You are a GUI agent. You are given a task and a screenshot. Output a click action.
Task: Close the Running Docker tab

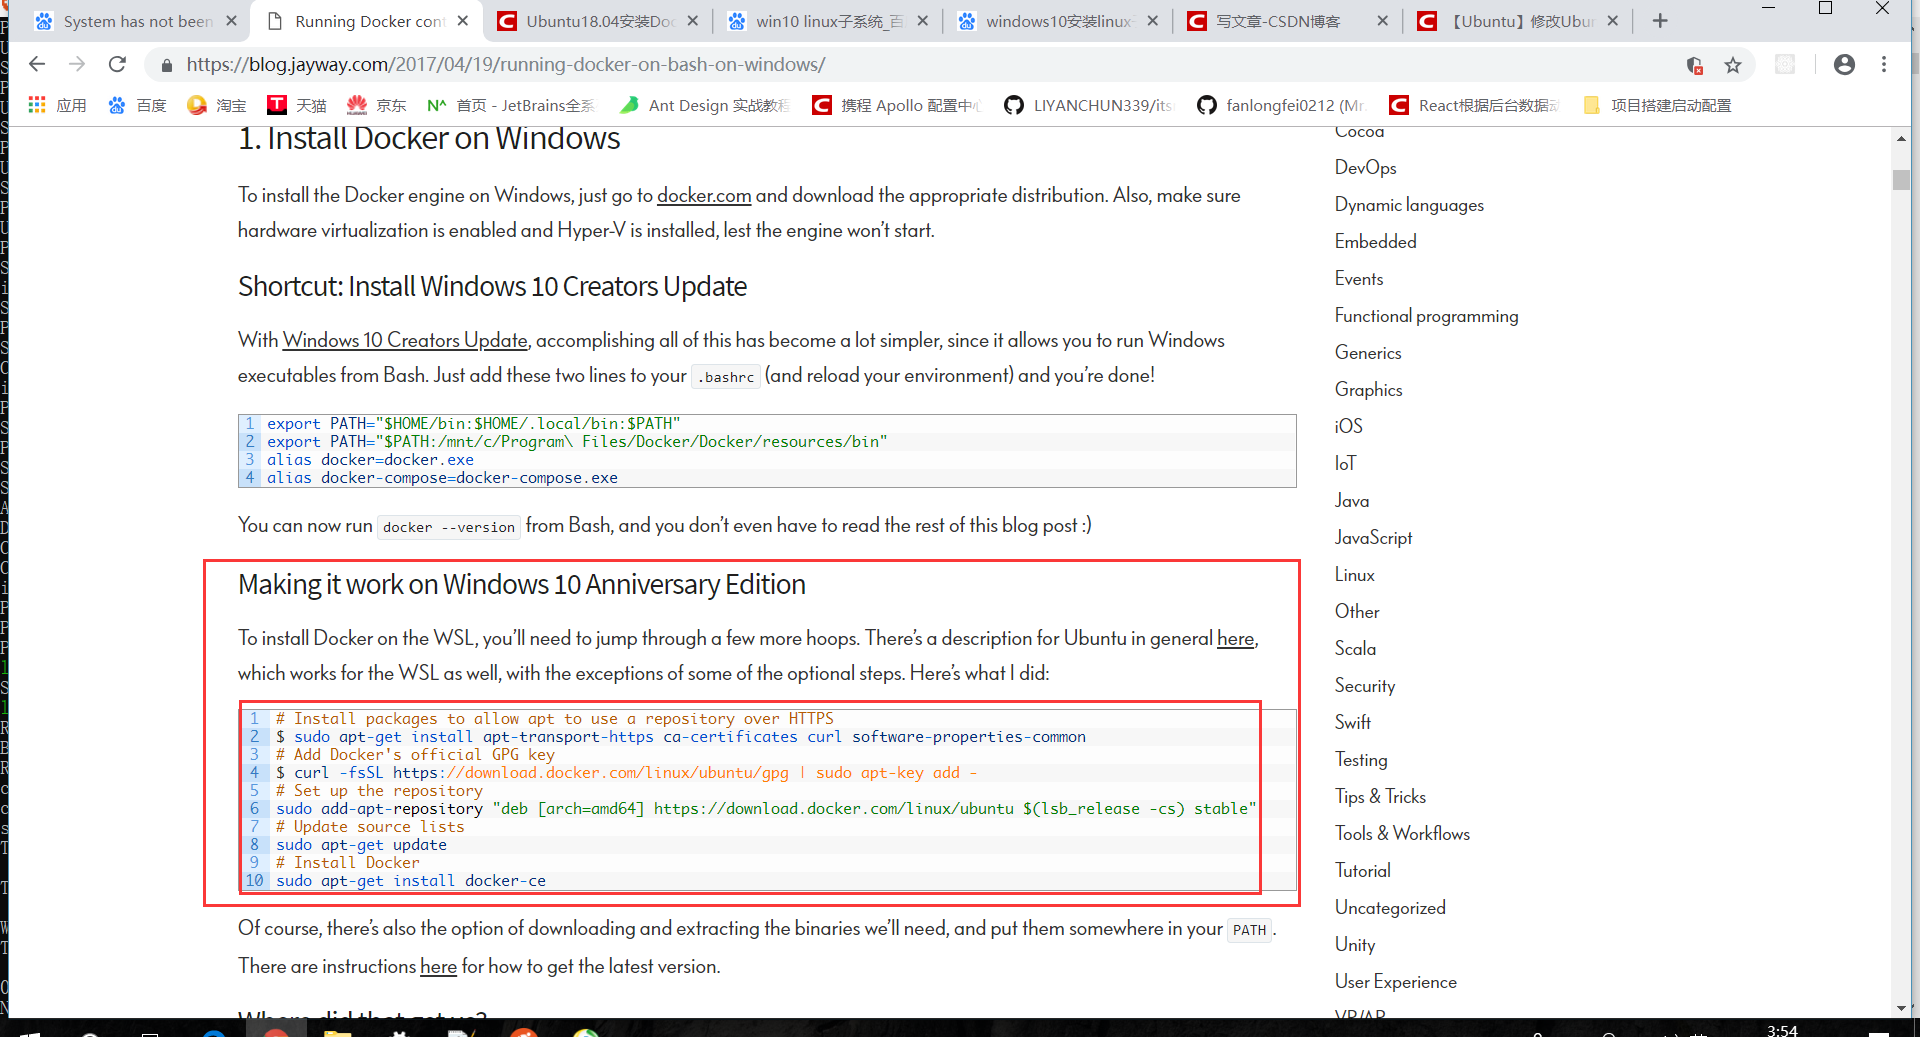coord(462,21)
